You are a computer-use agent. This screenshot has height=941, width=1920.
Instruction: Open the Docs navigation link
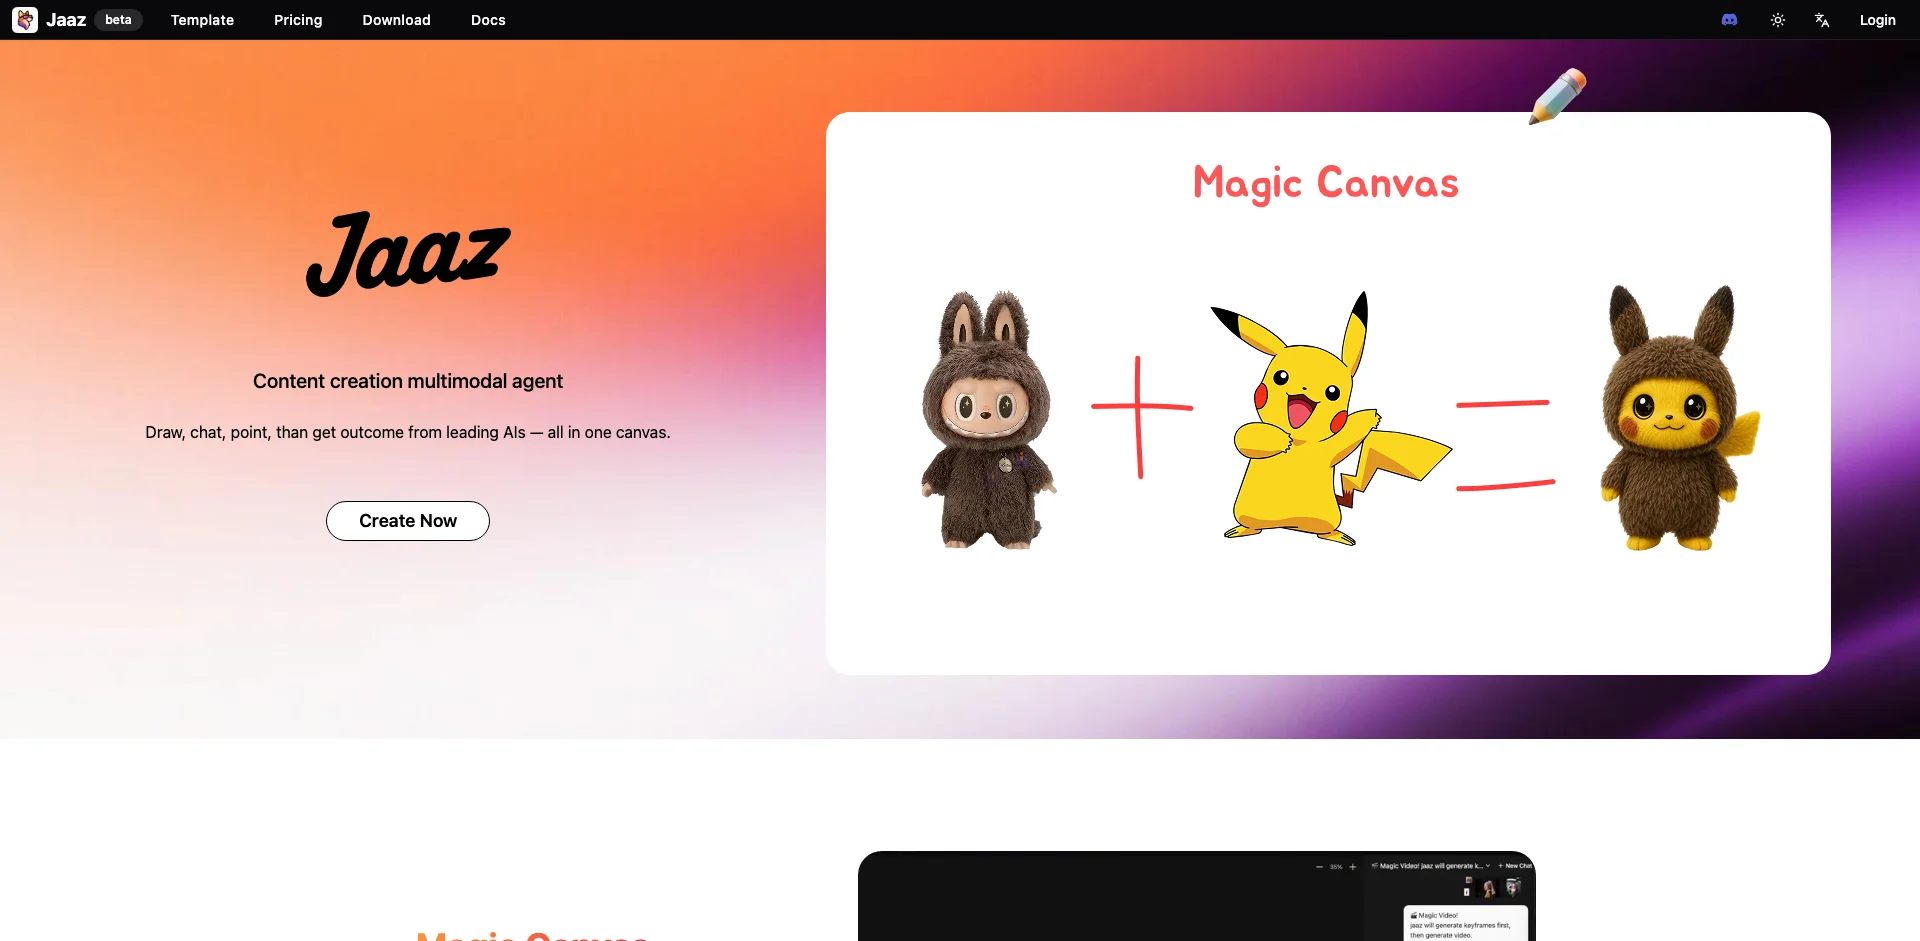tap(488, 20)
